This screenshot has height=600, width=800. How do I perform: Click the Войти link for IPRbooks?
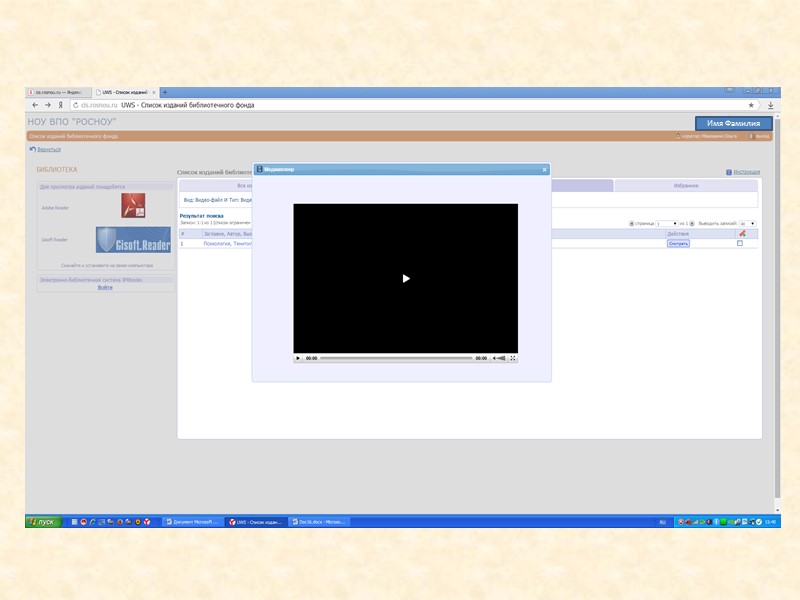tap(105, 287)
